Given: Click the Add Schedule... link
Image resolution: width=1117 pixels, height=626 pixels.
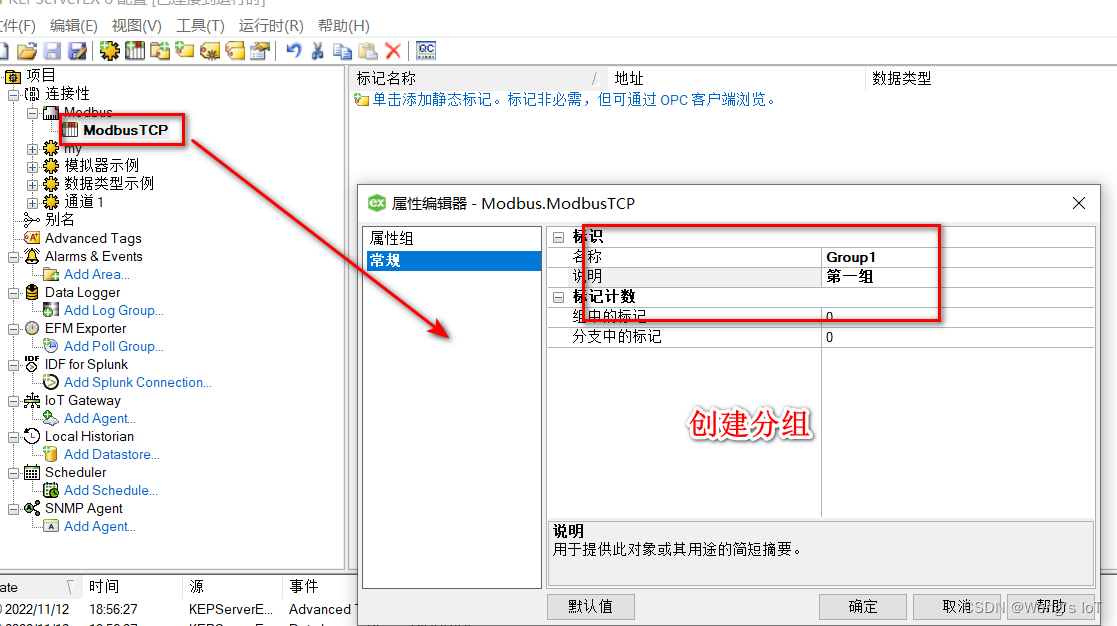Looking at the screenshot, I should [110, 490].
